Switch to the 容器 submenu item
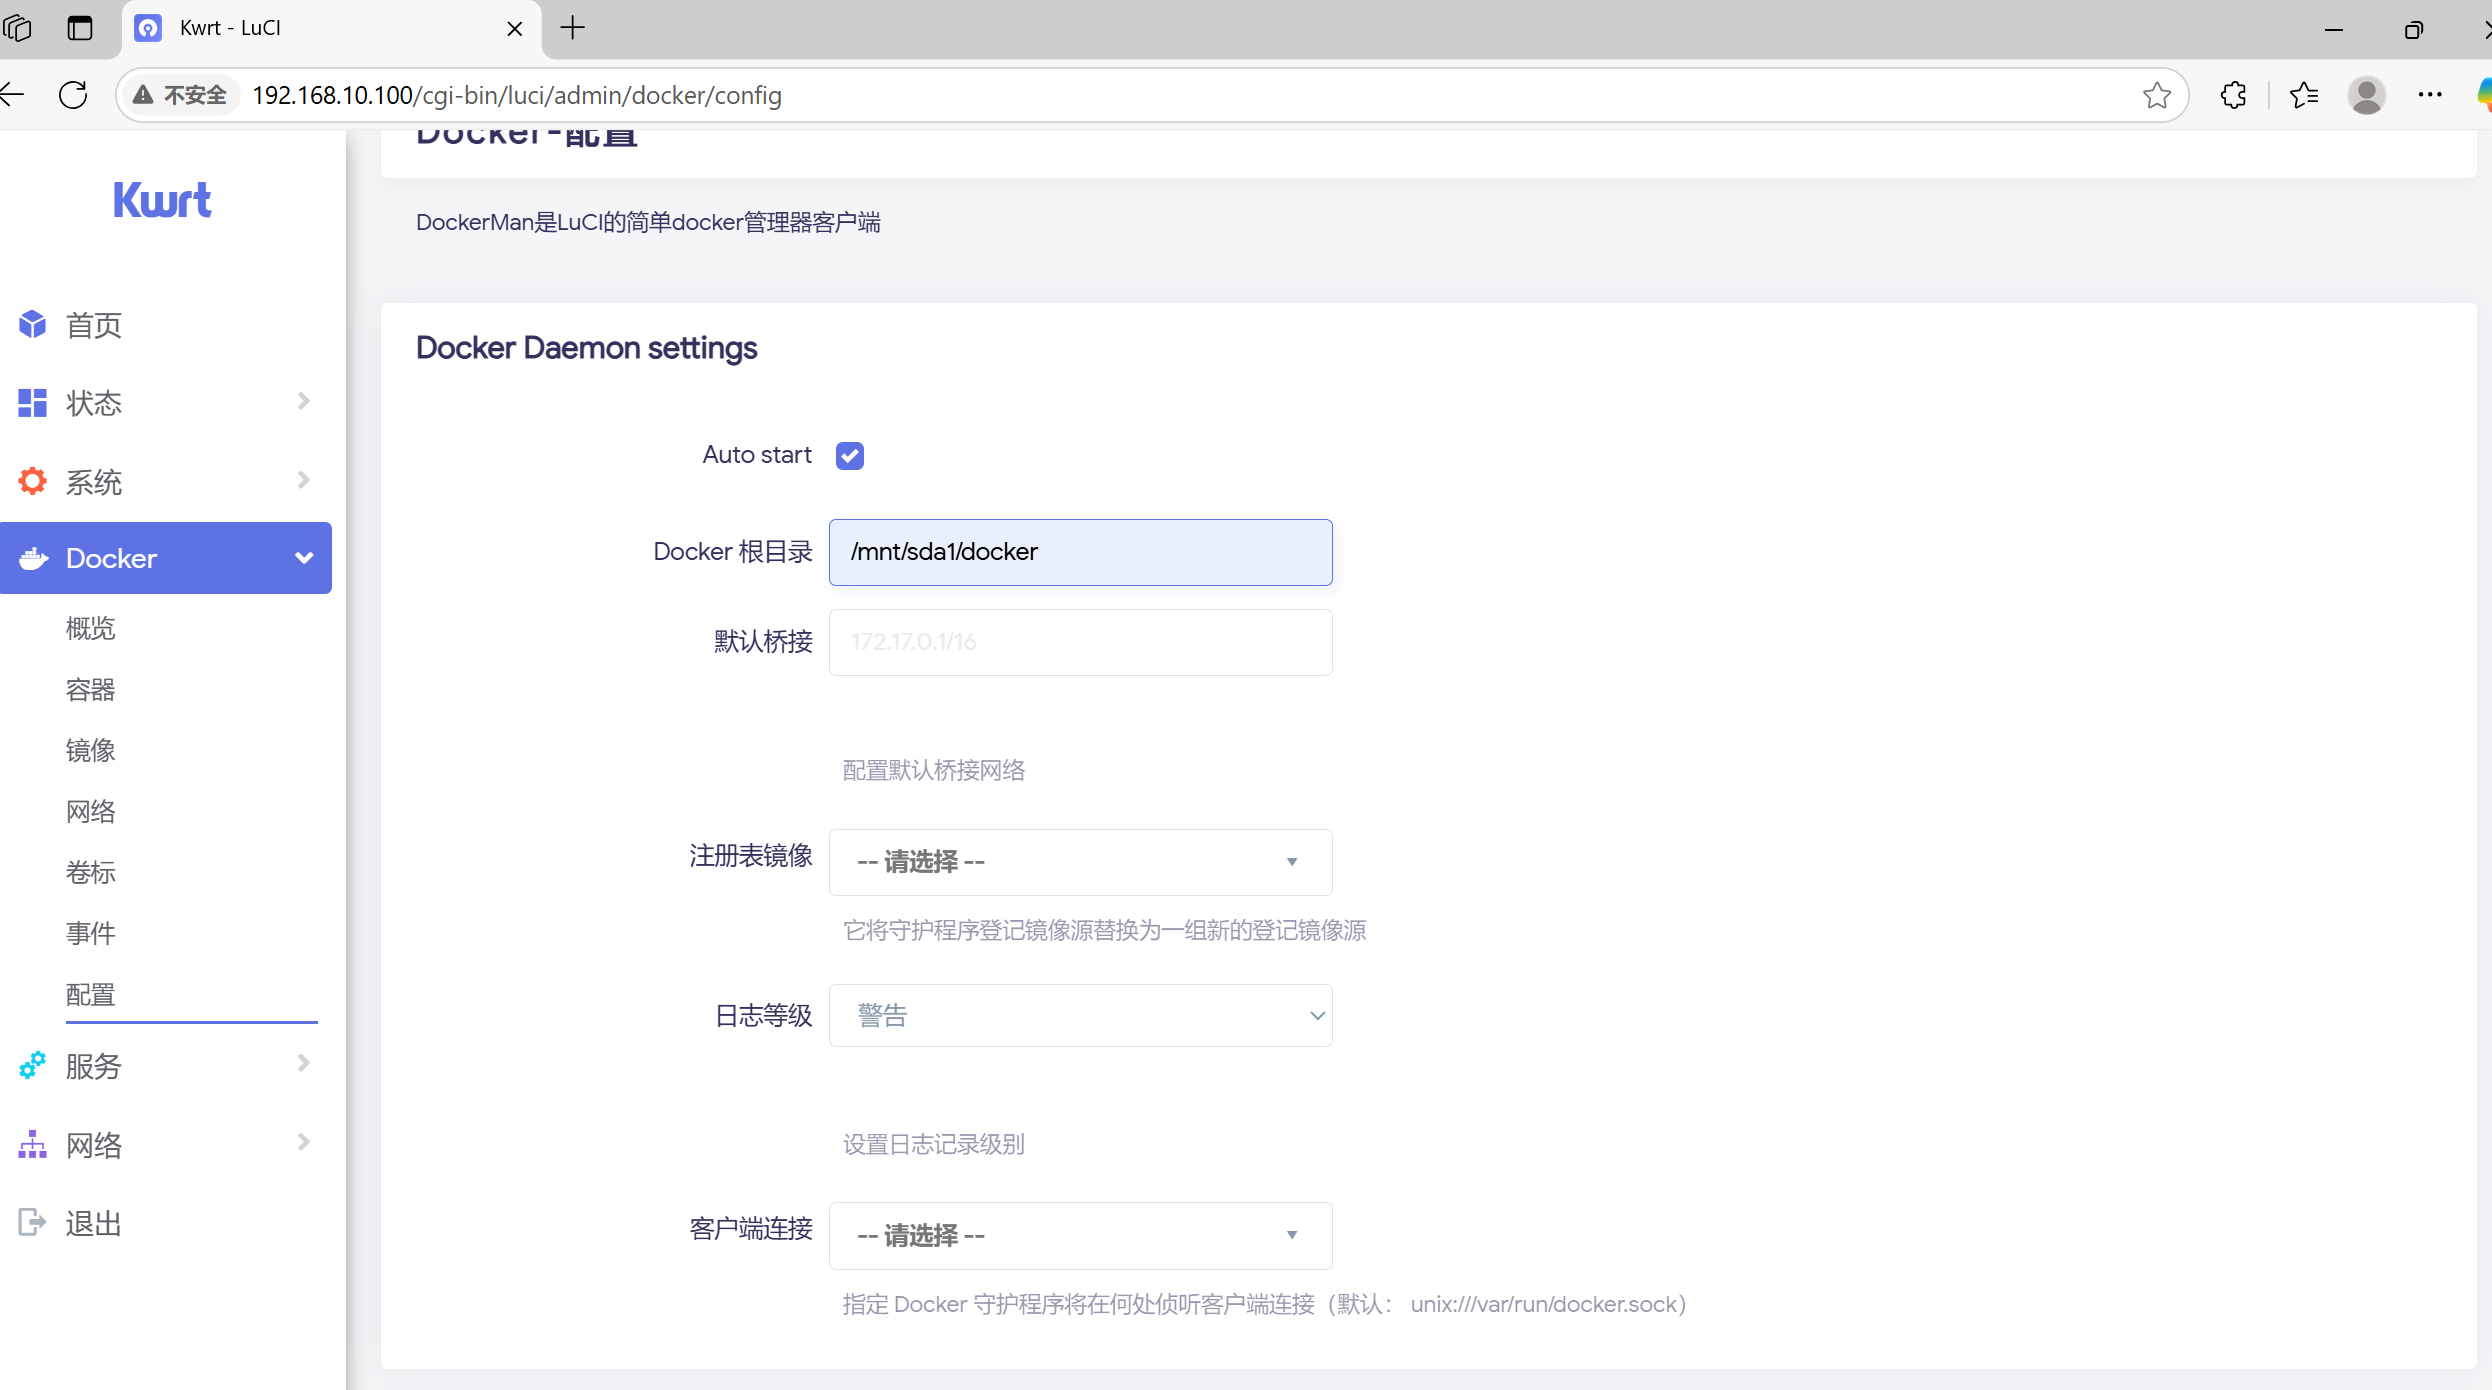 89,689
